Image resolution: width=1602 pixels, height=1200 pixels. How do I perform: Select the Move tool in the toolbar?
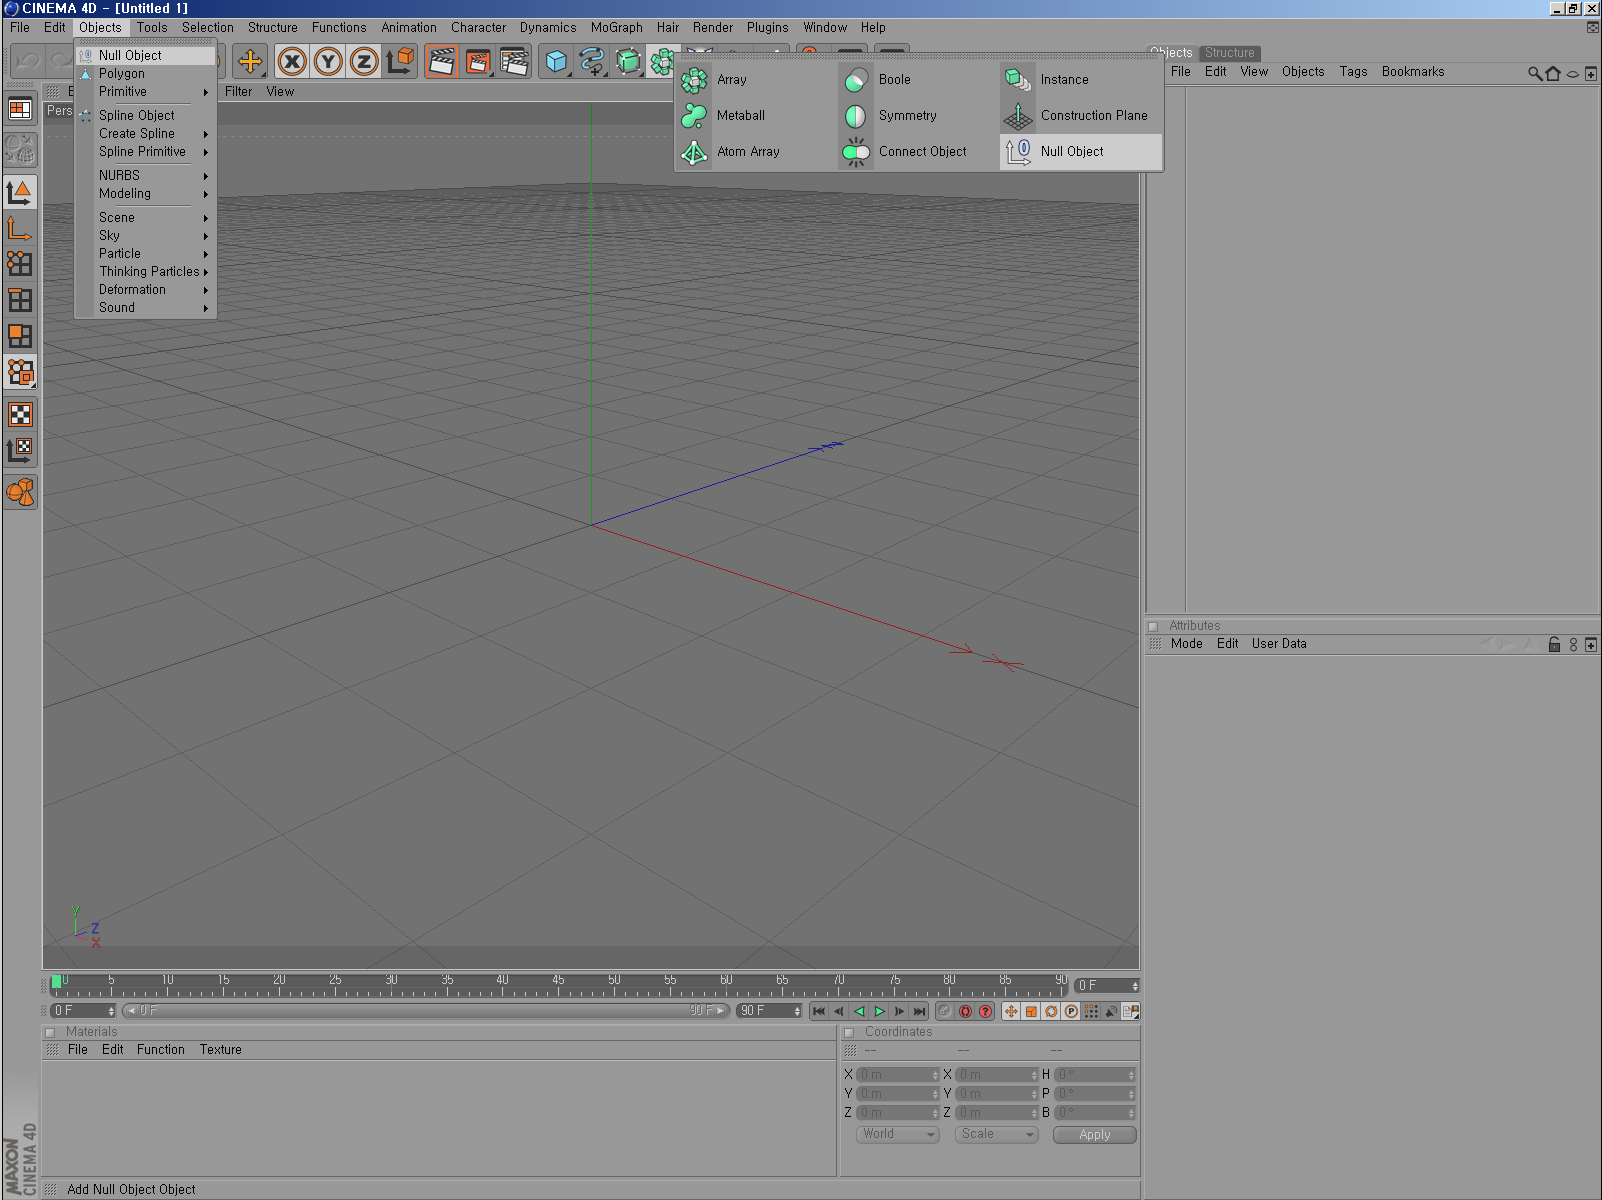pyautogui.click(x=250, y=62)
